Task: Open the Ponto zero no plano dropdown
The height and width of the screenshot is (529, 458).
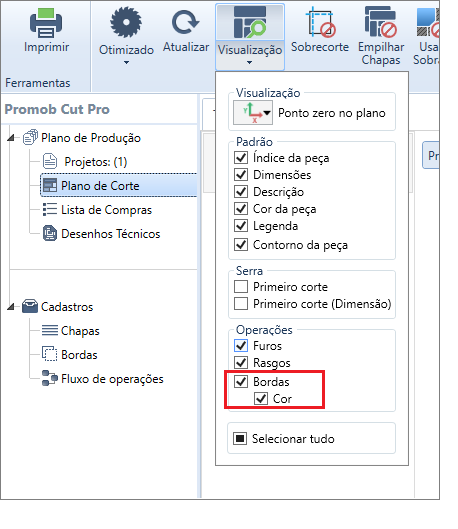Action: click(x=253, y=113)
